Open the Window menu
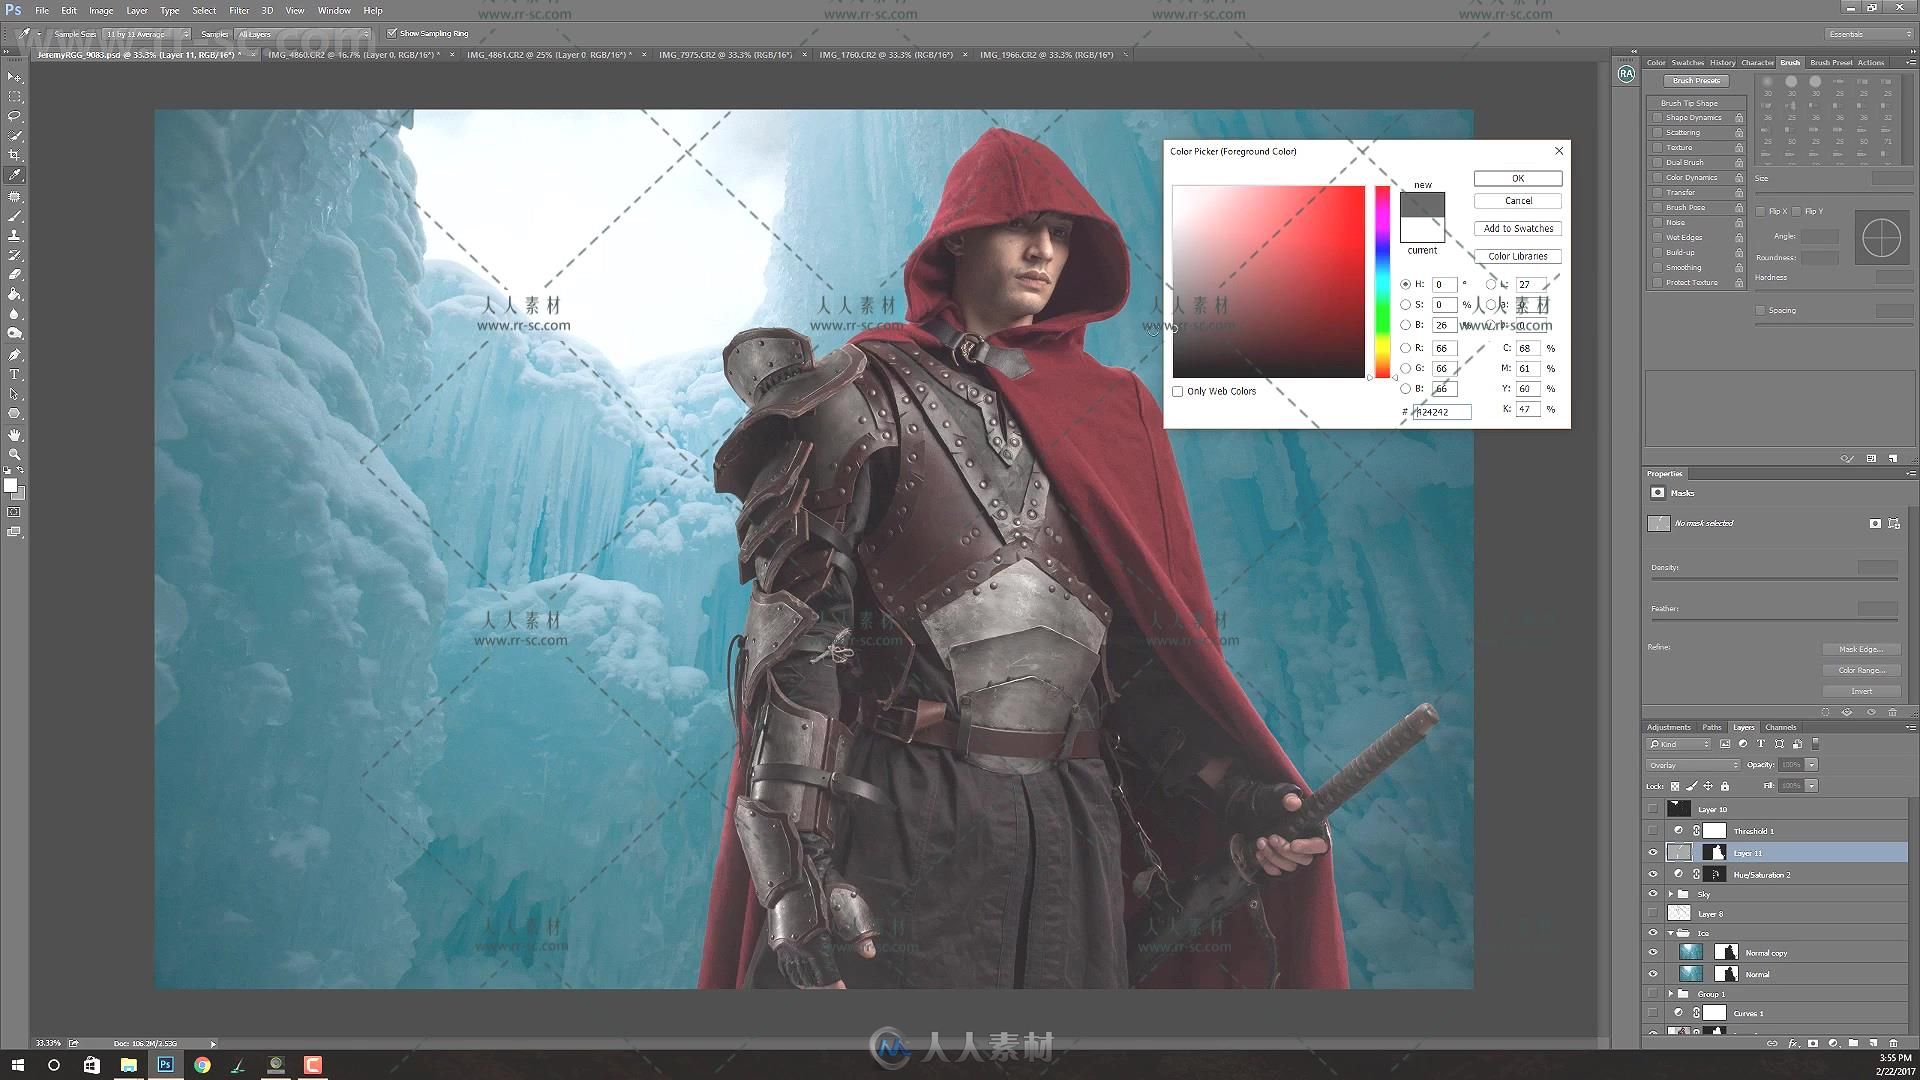This screenshot has width=1920, height=1080. pyautogui.click(x=334, y=10)
